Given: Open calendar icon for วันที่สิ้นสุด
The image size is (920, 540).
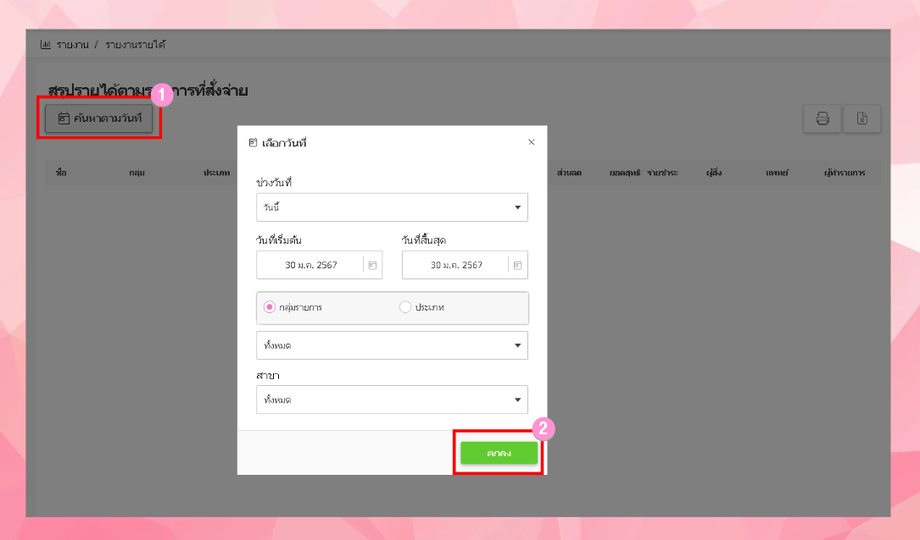Looking at the screenshot, I should coord(518,265).
